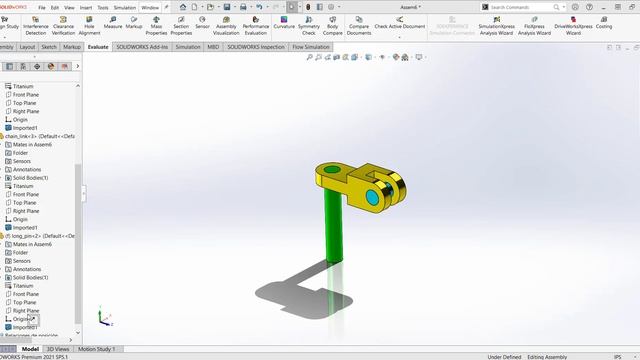Open Clearance Verification tool
This screenshot has height=360, width=640.
63,26
